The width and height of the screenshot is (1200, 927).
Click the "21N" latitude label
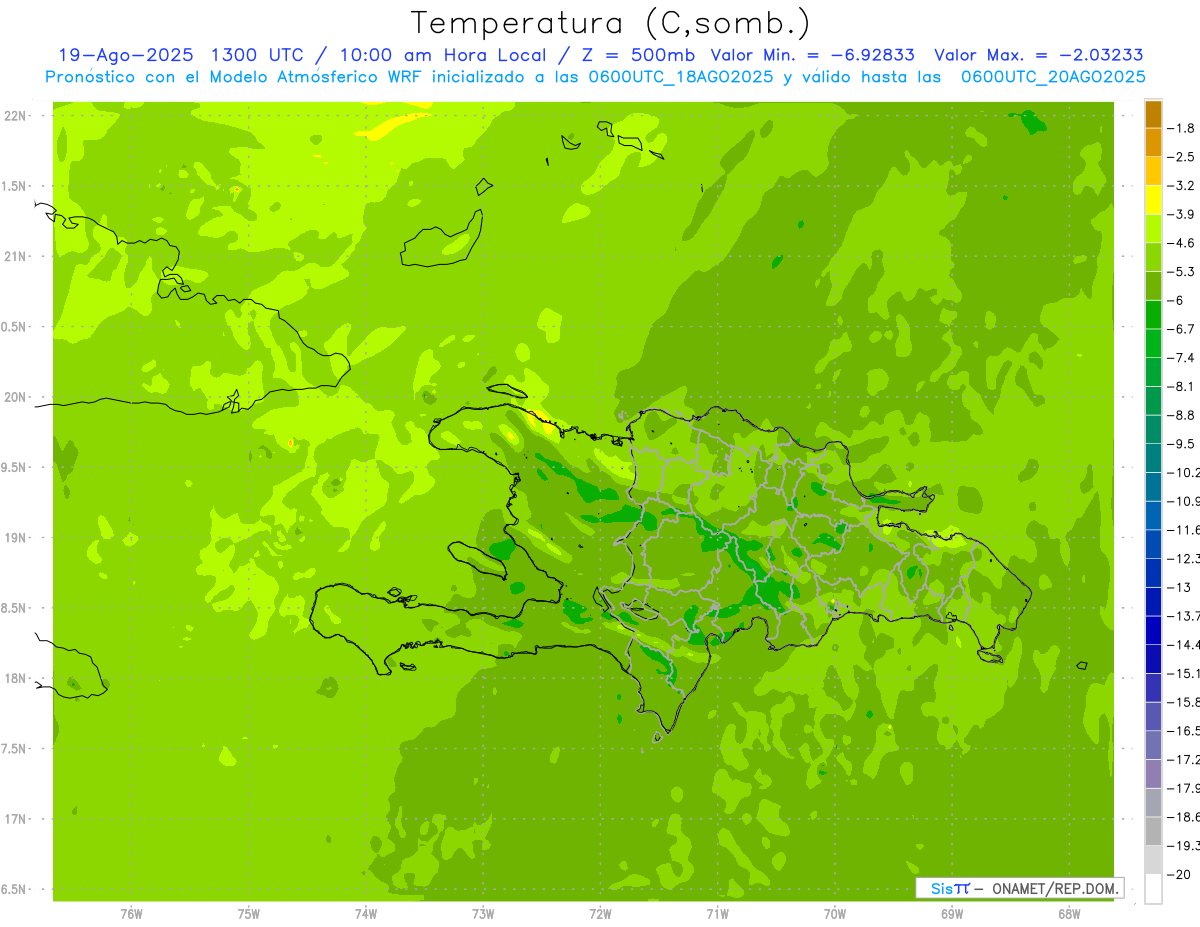15,256
